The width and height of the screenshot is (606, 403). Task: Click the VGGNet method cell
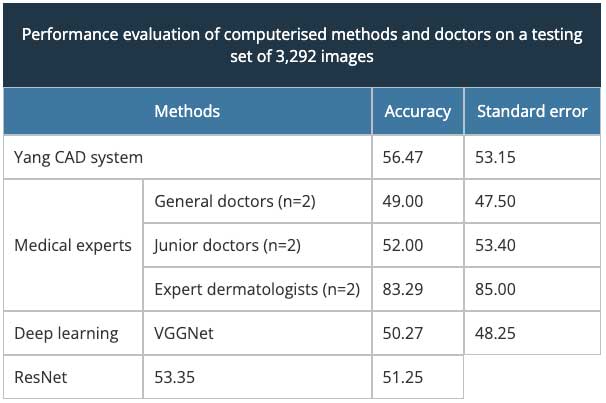click(x=183, y=333)
